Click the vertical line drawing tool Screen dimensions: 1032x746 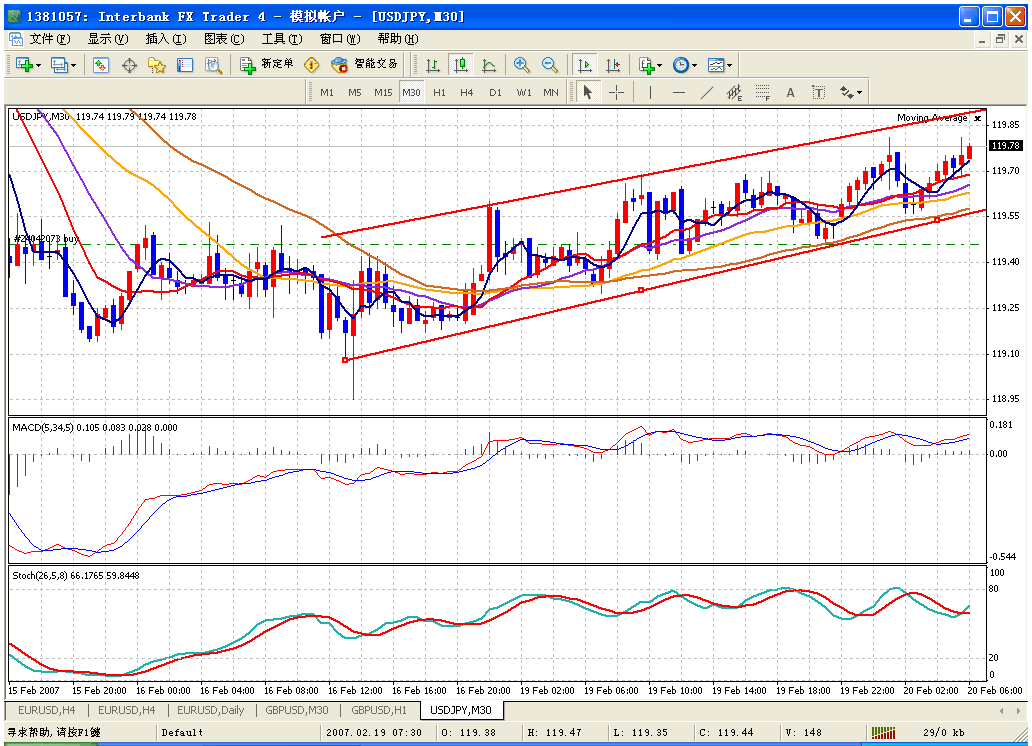(x=650, y=92)
